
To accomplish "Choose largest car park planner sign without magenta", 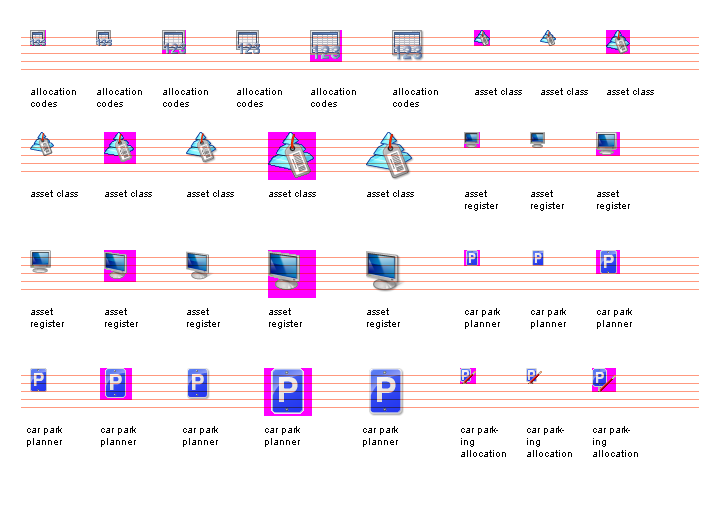I will coord(385,391).
